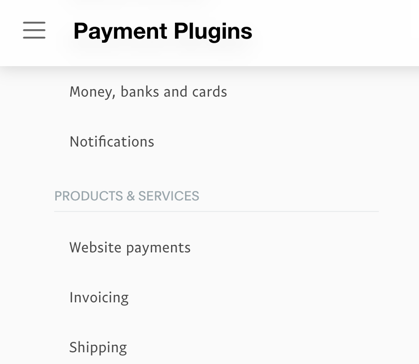Click the divider under PRODUCTS & SERVICES
This screenshot has width=419, height=364.
pyautogui.click(x=216, y=211)
